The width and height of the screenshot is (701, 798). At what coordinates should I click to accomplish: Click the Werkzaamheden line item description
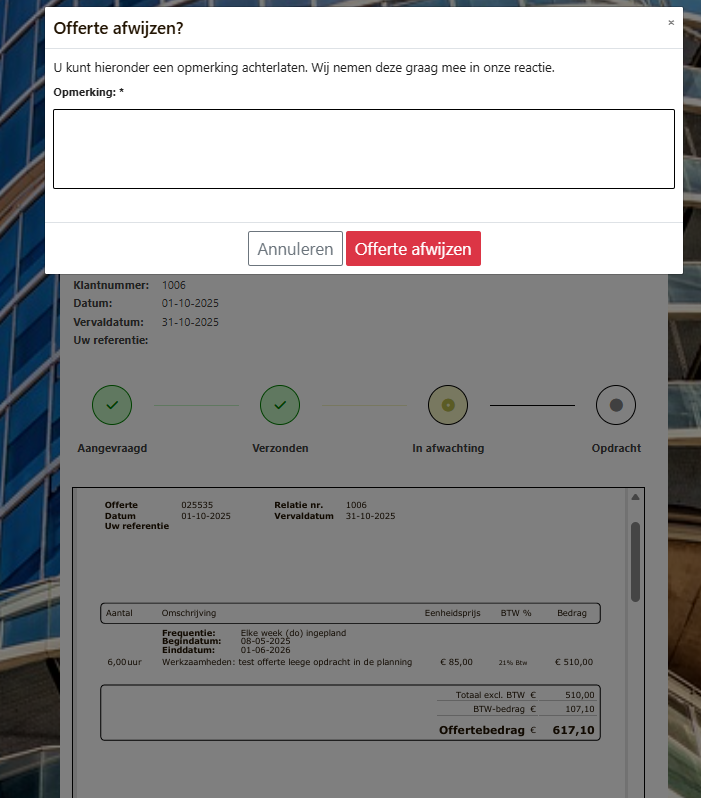click(x=287, y=662)
